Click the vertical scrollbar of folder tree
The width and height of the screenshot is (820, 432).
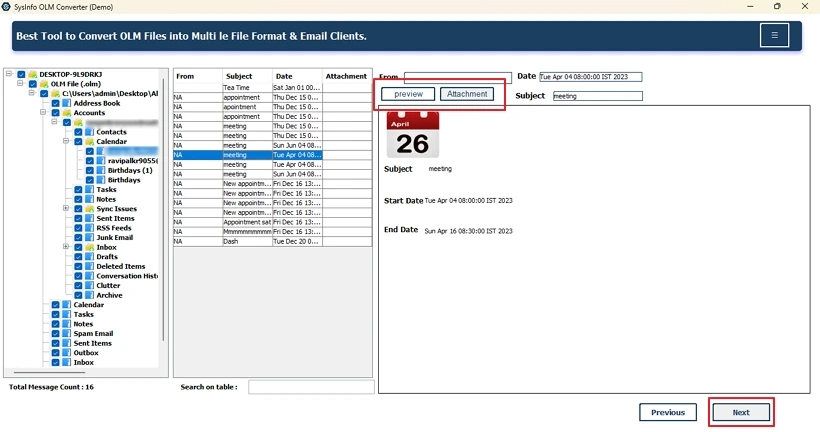pyautogui.click(x=163, y=209)
